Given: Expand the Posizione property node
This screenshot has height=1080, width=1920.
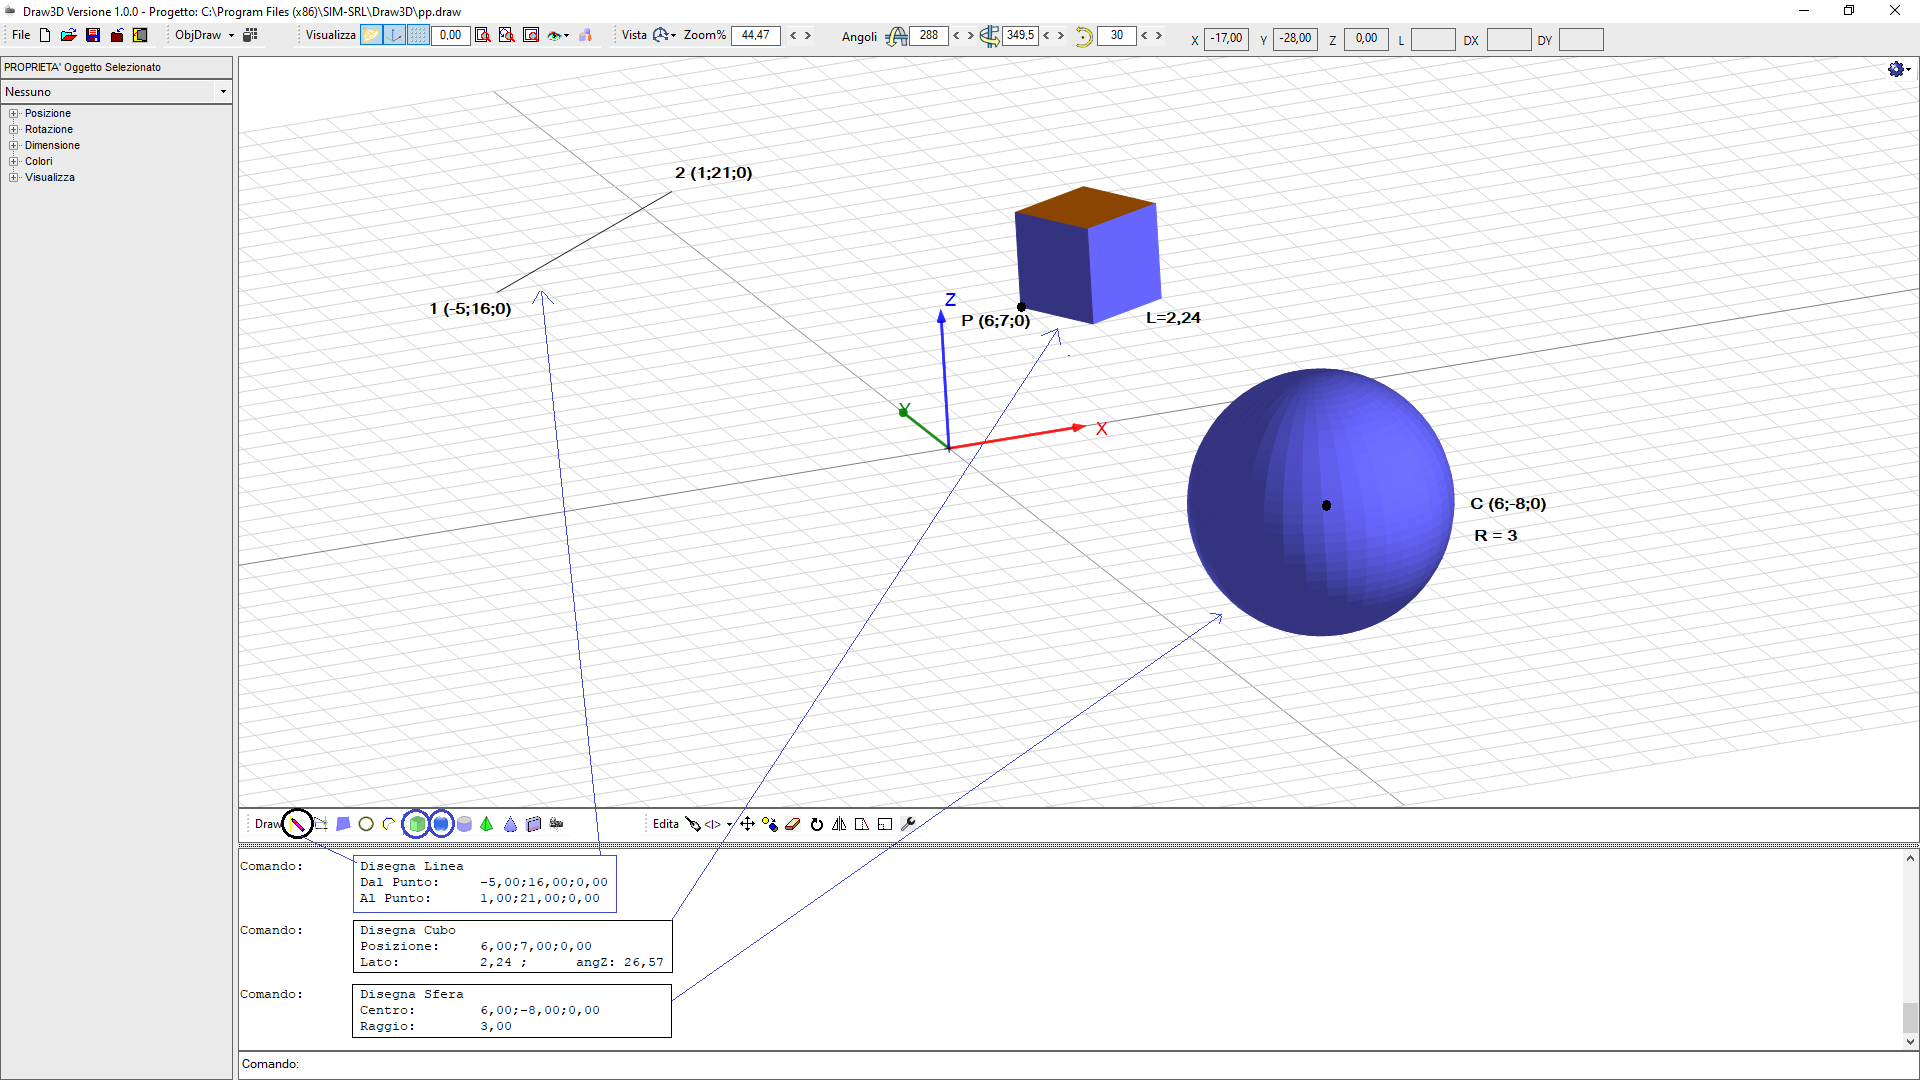Looking at the screenshot, I should click(14, 114).
